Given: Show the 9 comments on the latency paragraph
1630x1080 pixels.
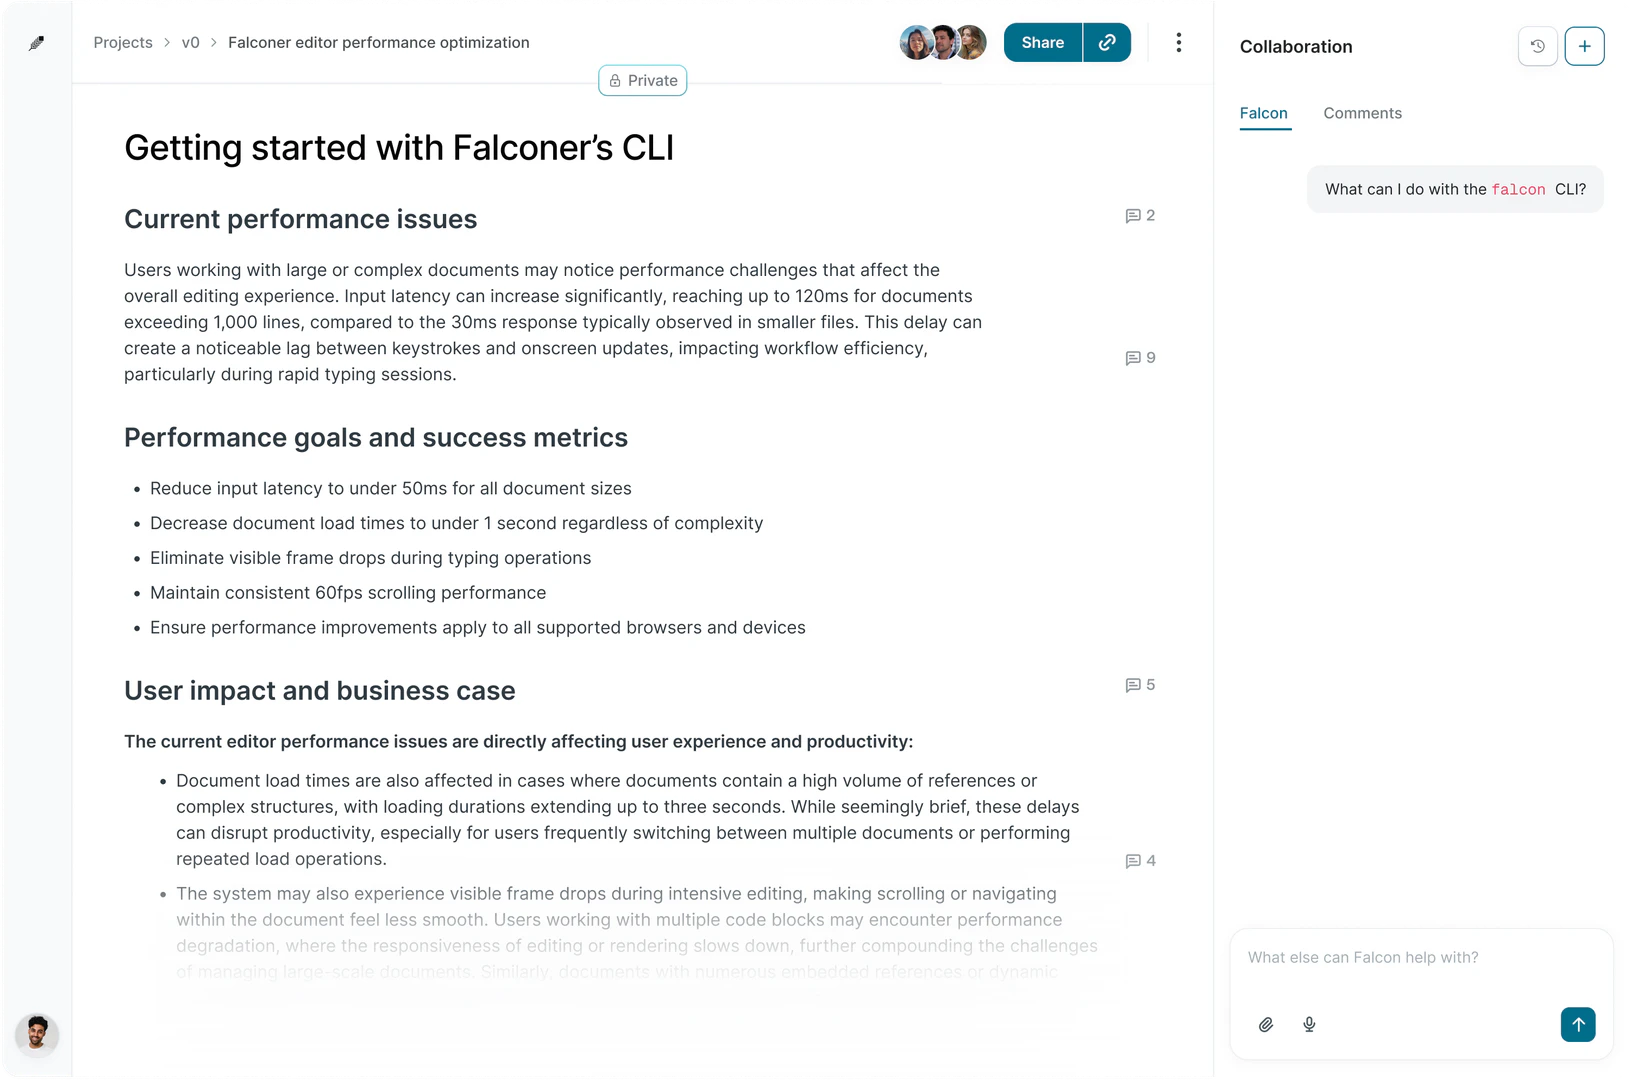Looking at the screenshot, I should tap(1140, 358).
